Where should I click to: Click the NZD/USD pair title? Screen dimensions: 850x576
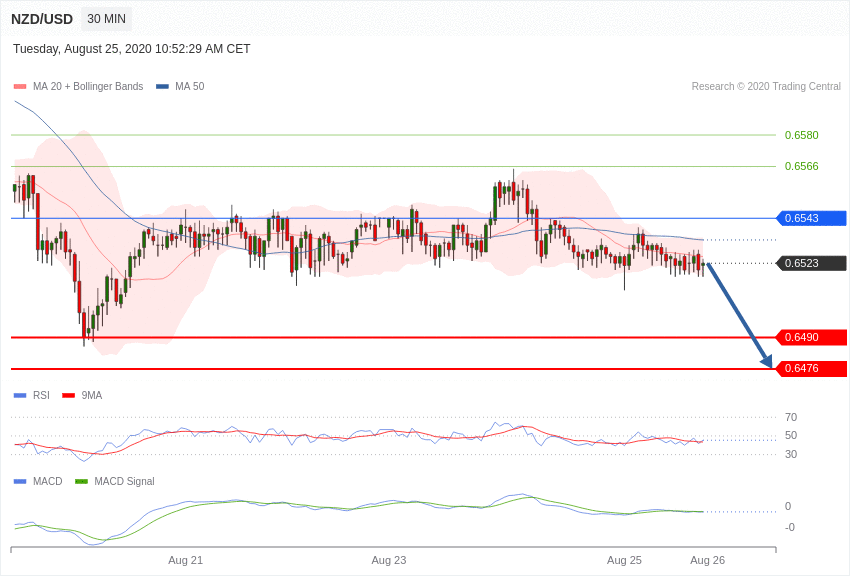pyautogui.click(x=42, y=19)
